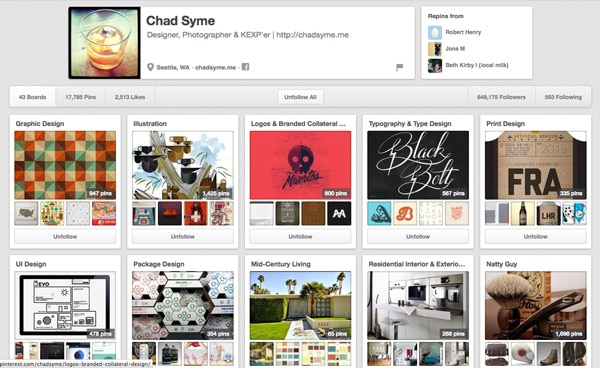
Task: Open the hexagon Package Design cover
Action: tap(183, 306)
